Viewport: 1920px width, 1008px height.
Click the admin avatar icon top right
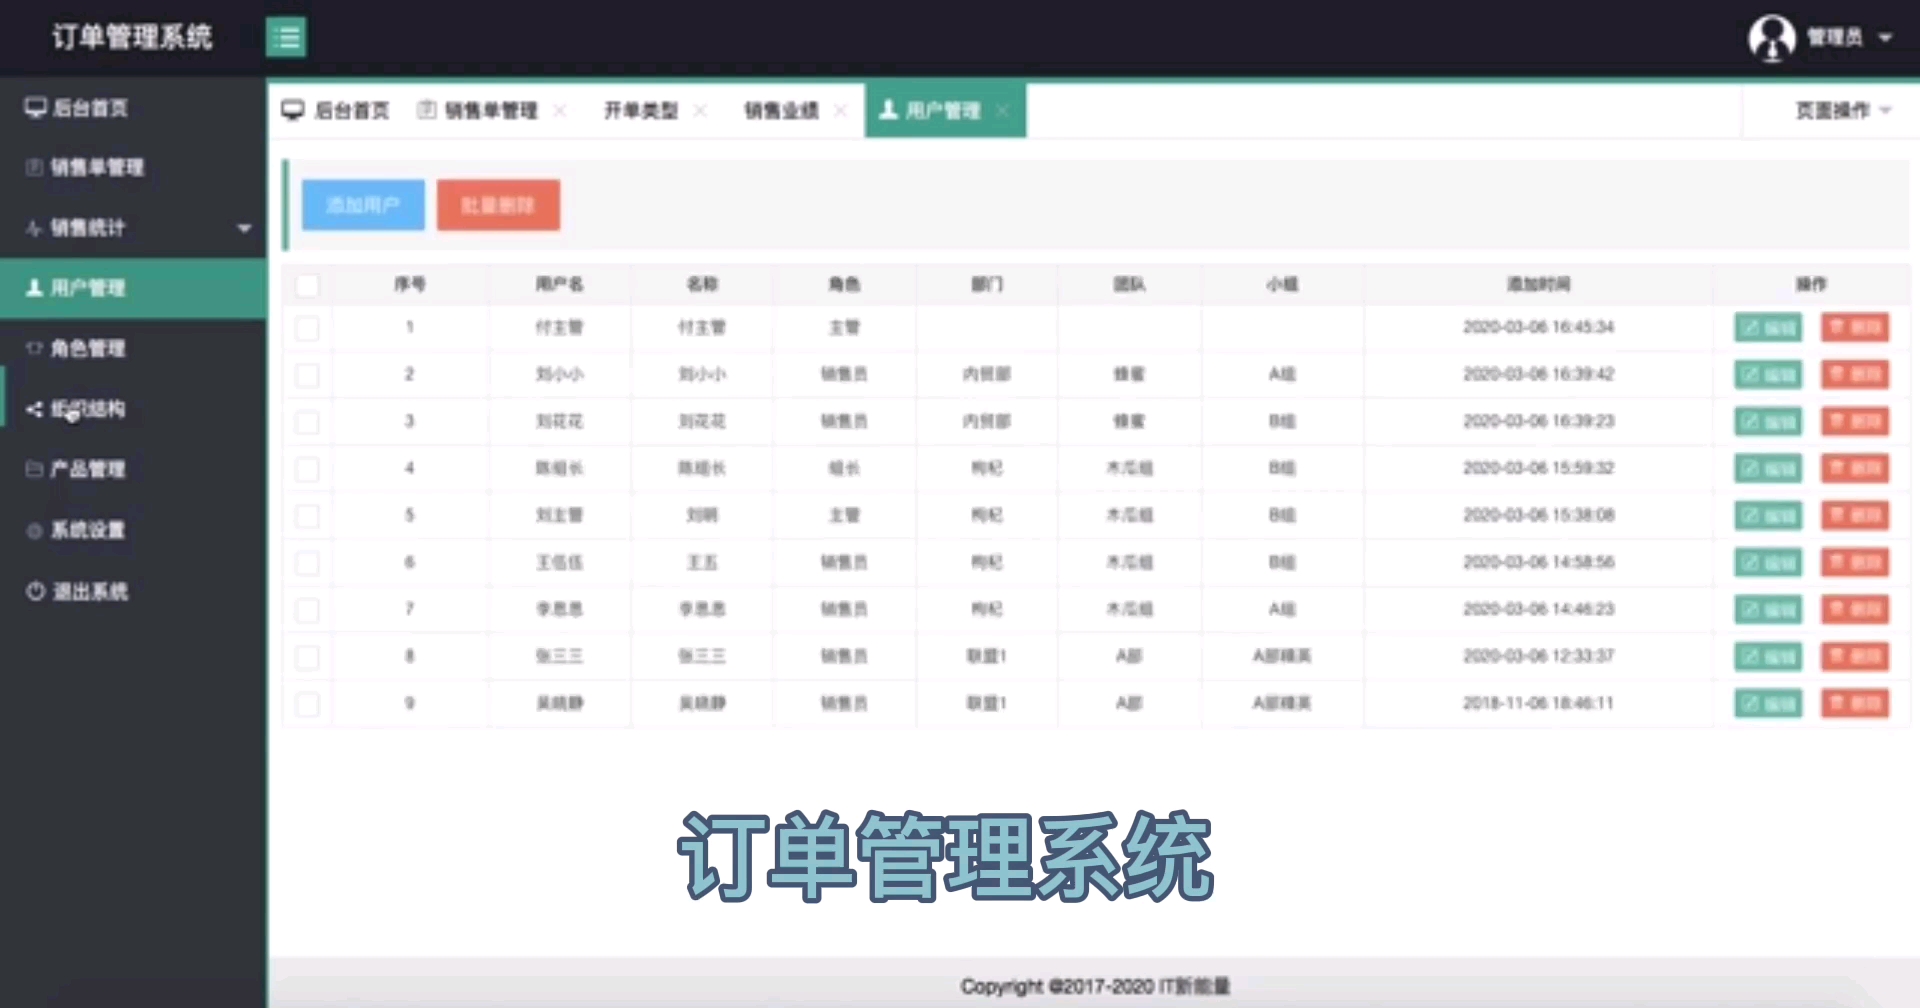(1771, 38)
